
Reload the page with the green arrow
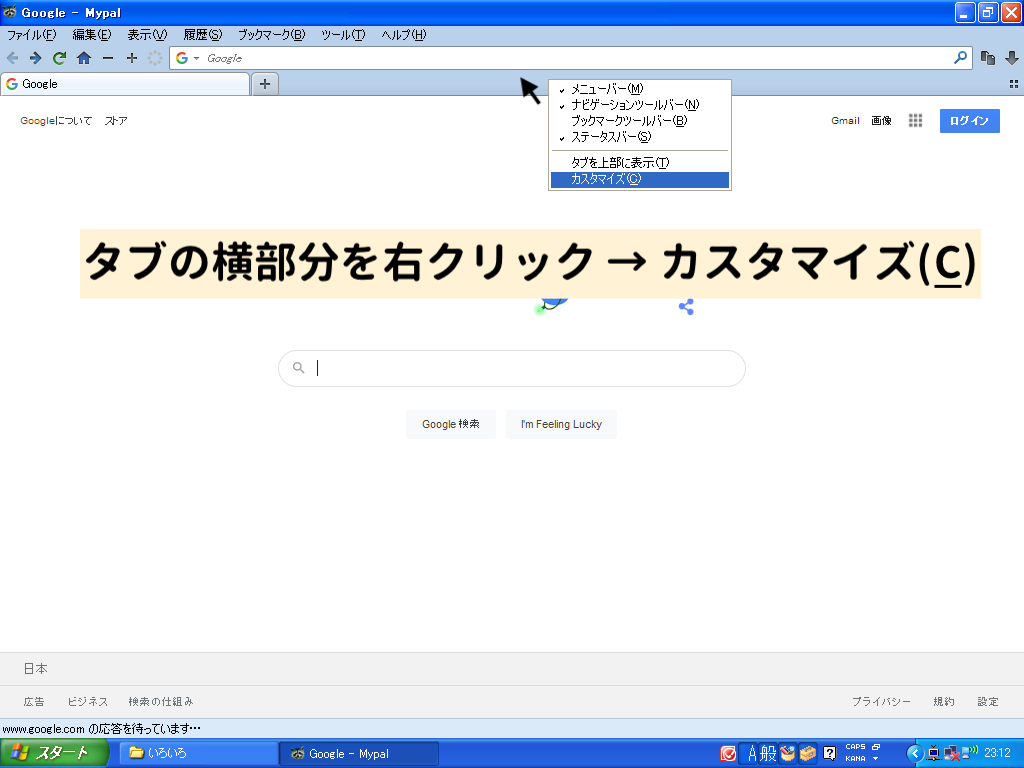tap(59, 58)
